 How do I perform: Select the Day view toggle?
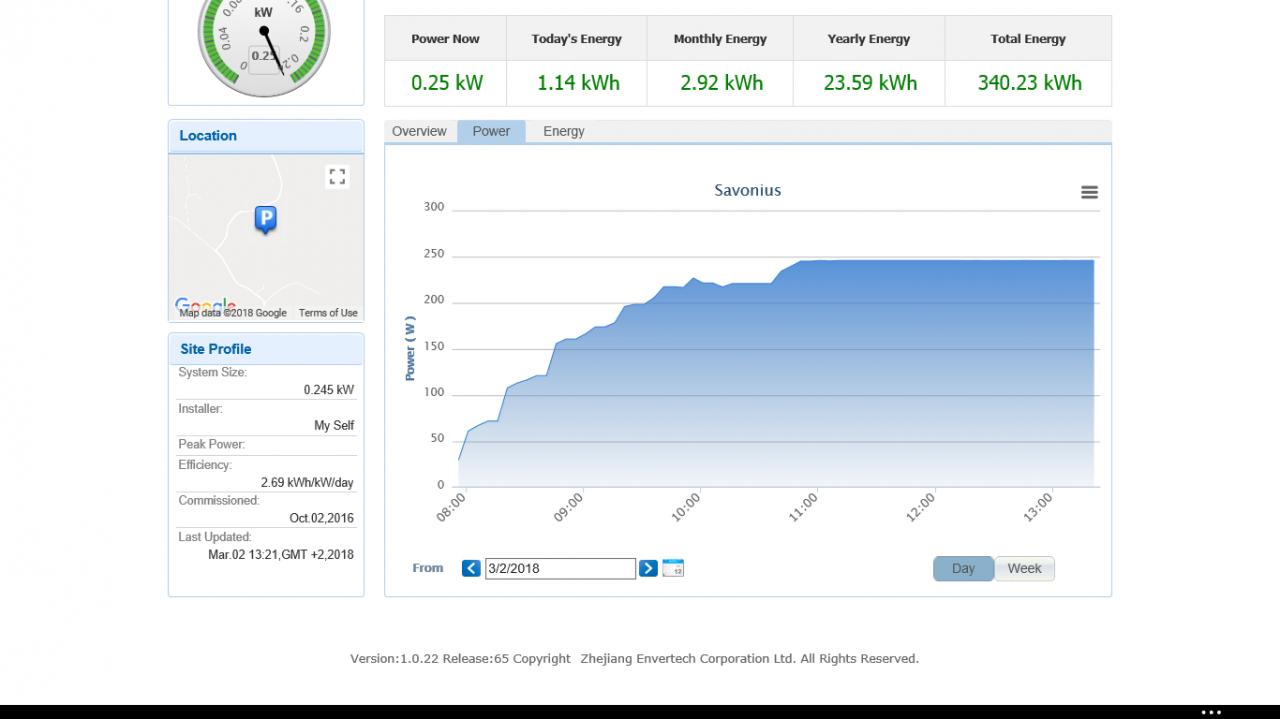click(963, 568)
